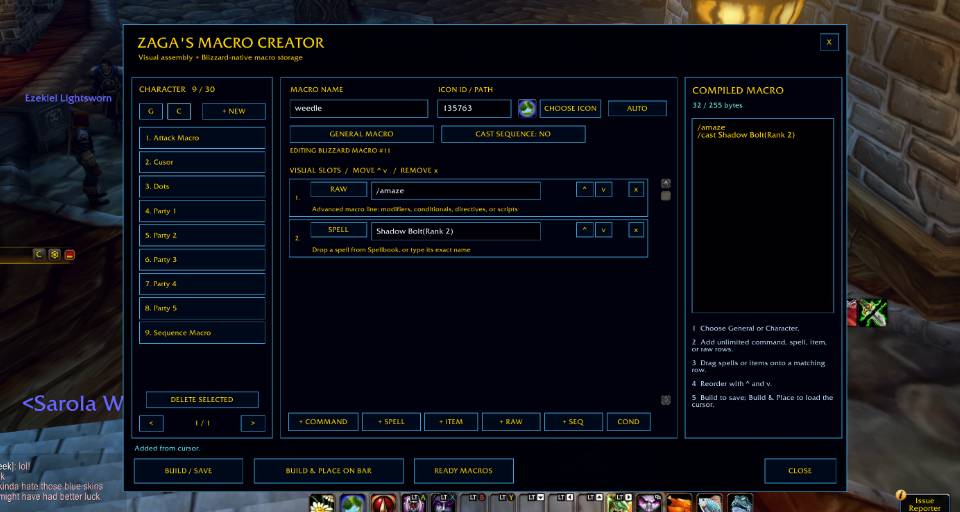Go to the previous macro list page
The width and height of the screenshot is (960, 512).
[151, 423]
